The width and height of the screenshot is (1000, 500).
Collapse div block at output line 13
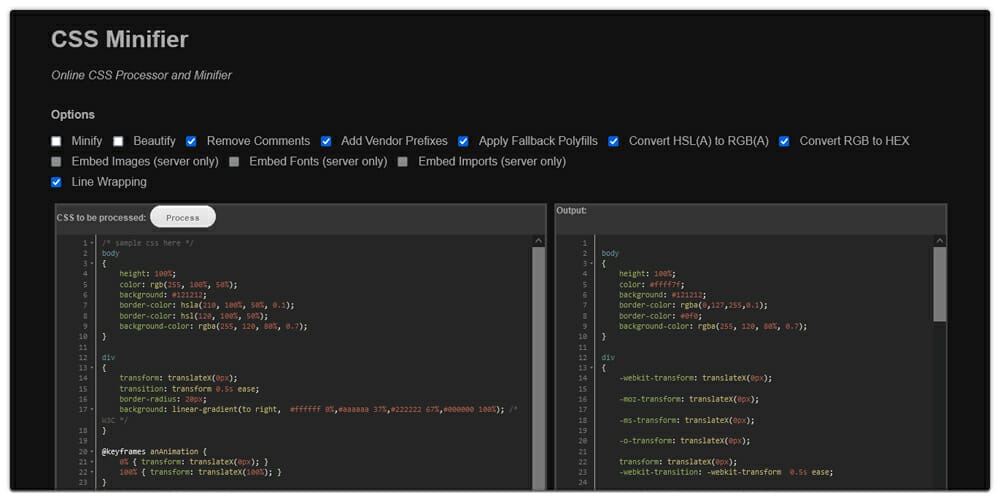(592, 368)
